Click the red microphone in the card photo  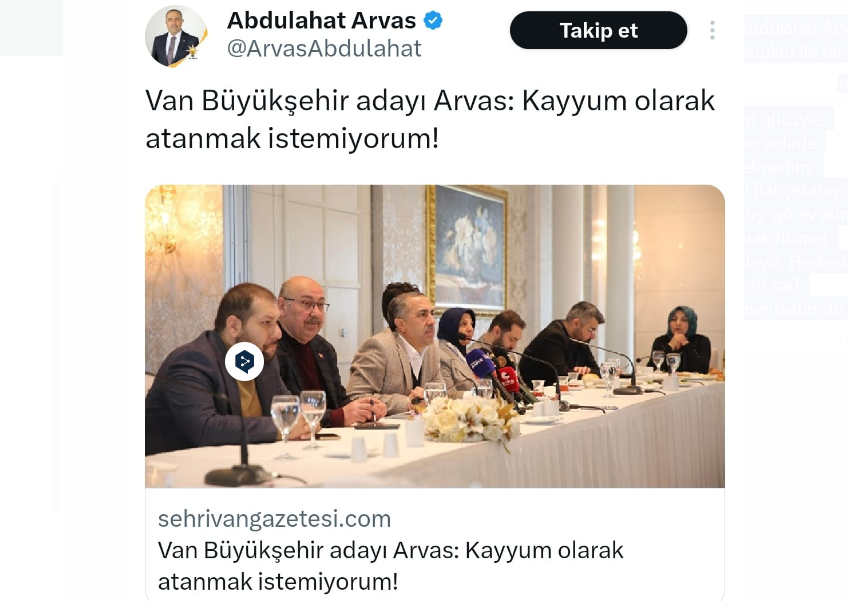click(x=508, y=379)
